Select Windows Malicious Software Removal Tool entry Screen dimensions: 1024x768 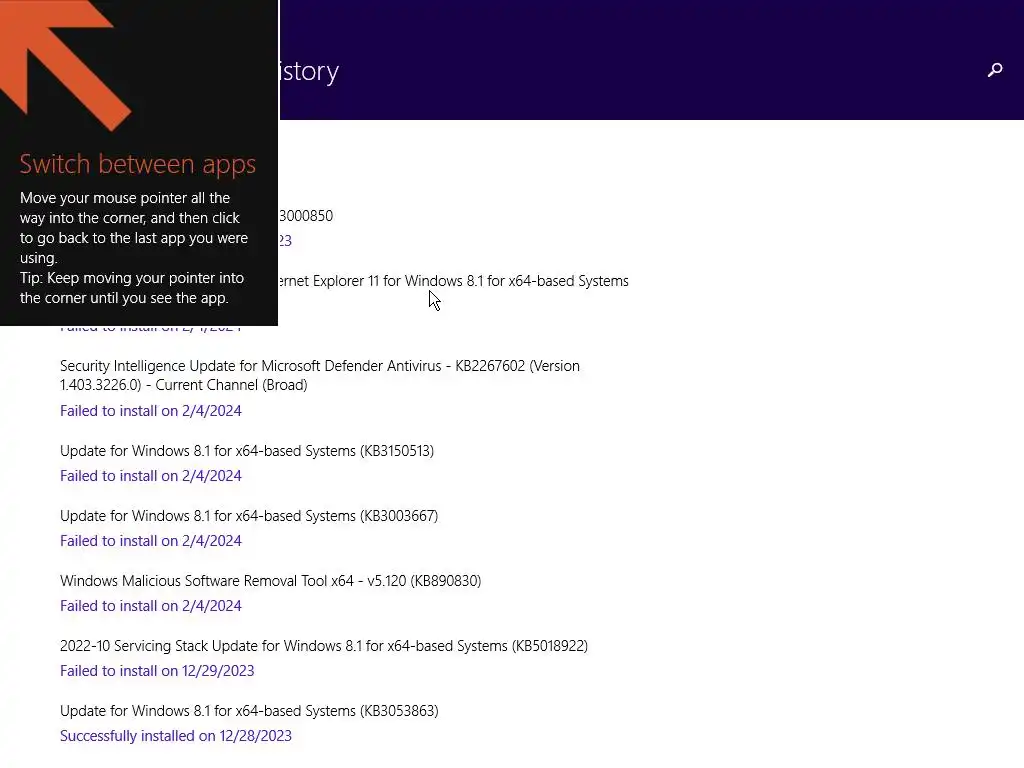click(270, 581)
